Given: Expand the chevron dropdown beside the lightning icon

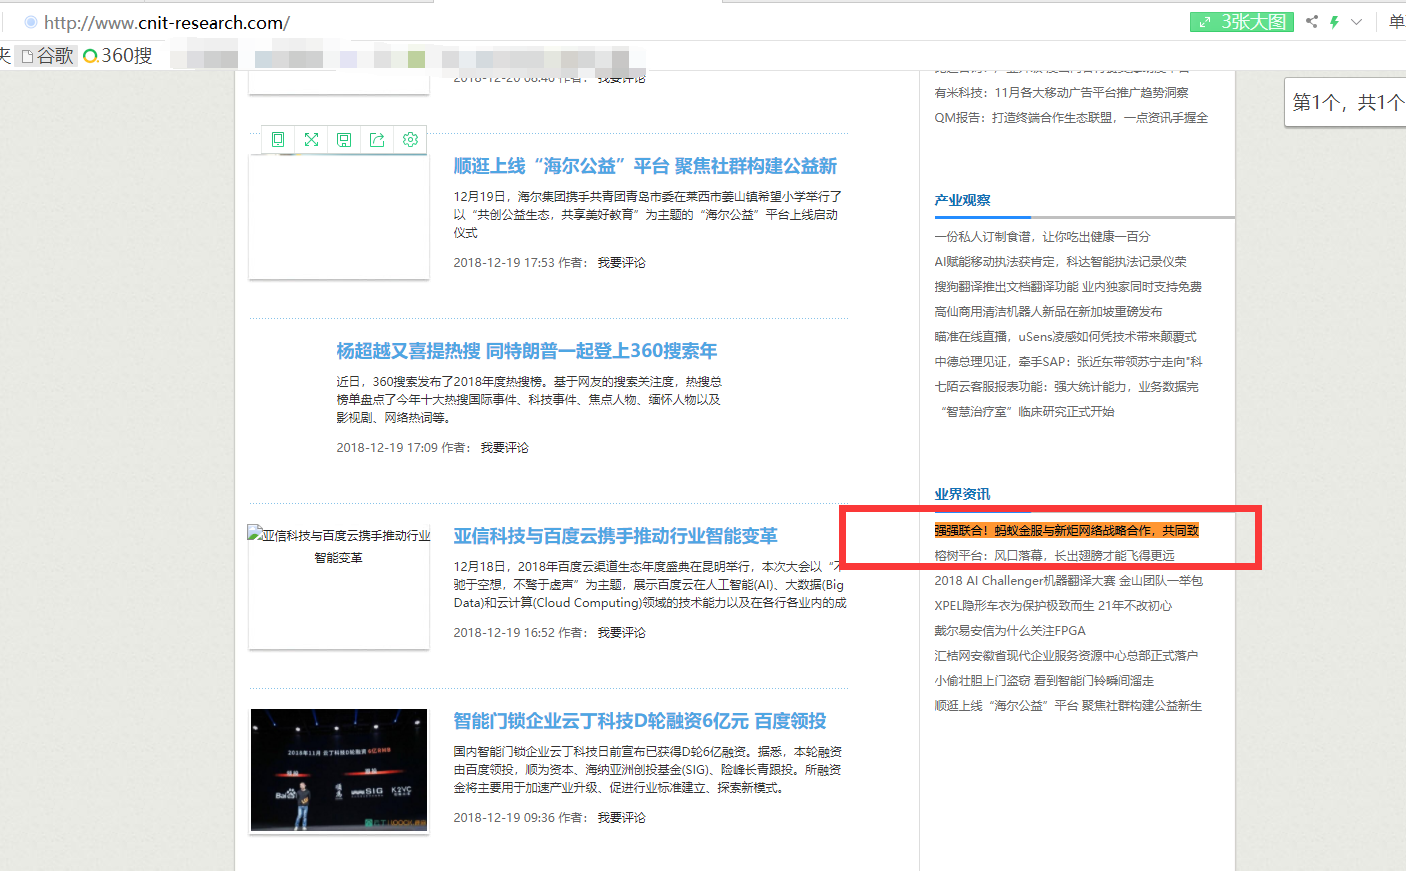Looking at the screenshot, I should tap(1356, 22).
